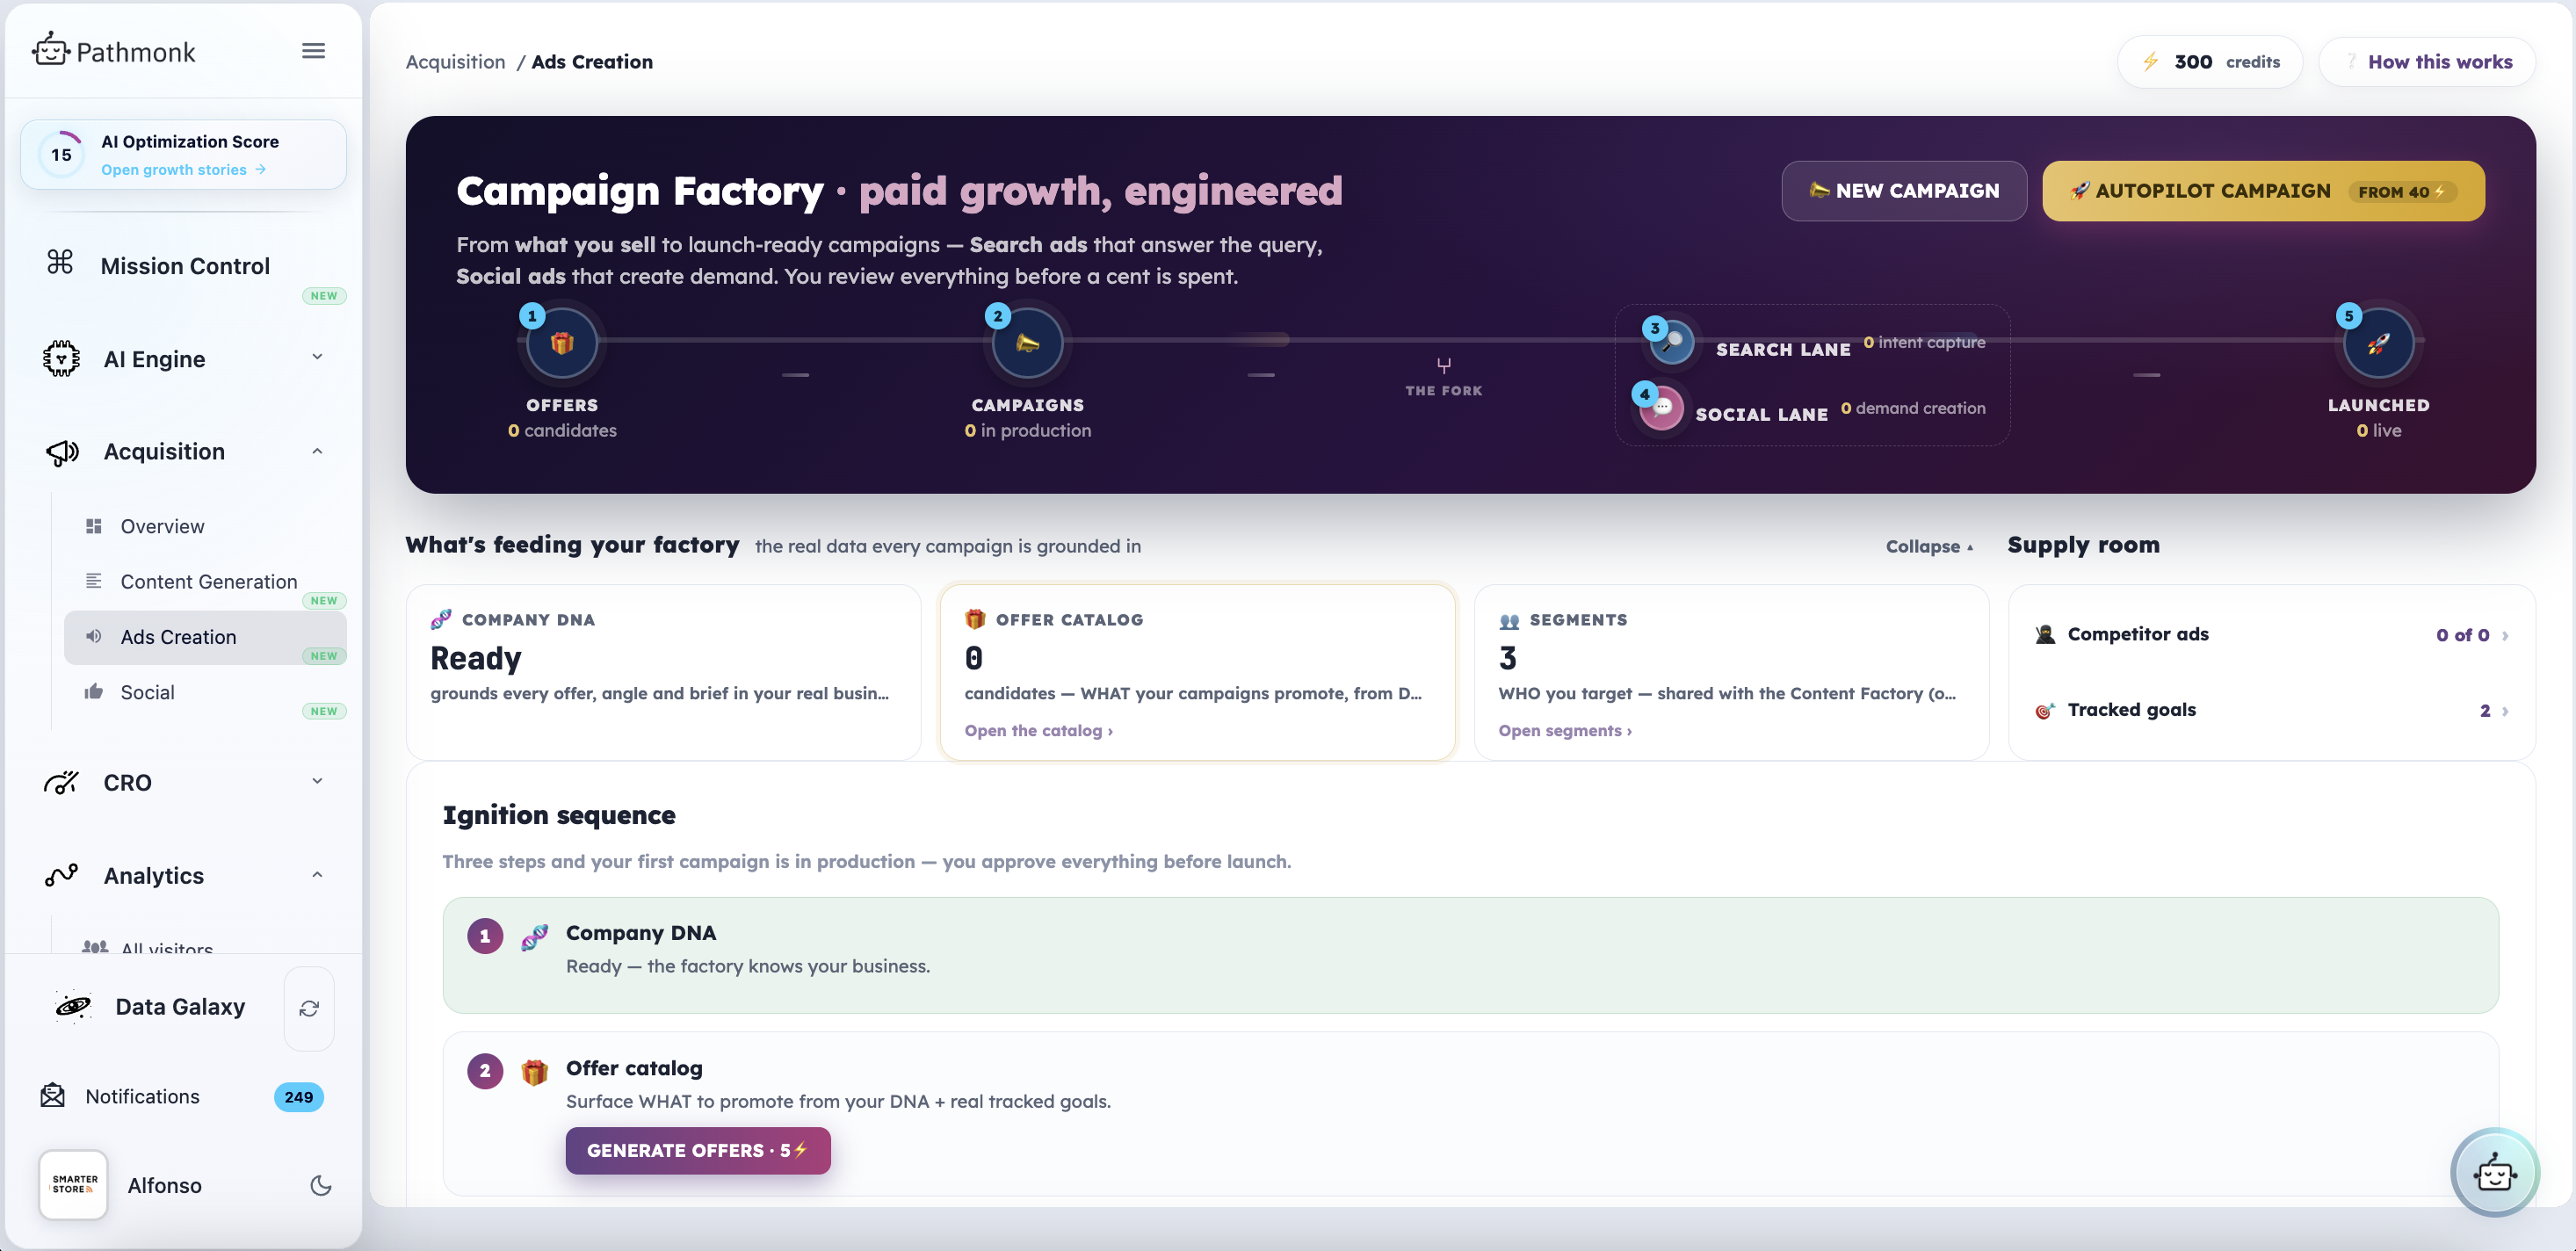Image resolution: width=2576 pixels, height=1251 pixels.
Task: Toggle the sidebar hamburger menu icon
Action: click(x=313, y=51)
